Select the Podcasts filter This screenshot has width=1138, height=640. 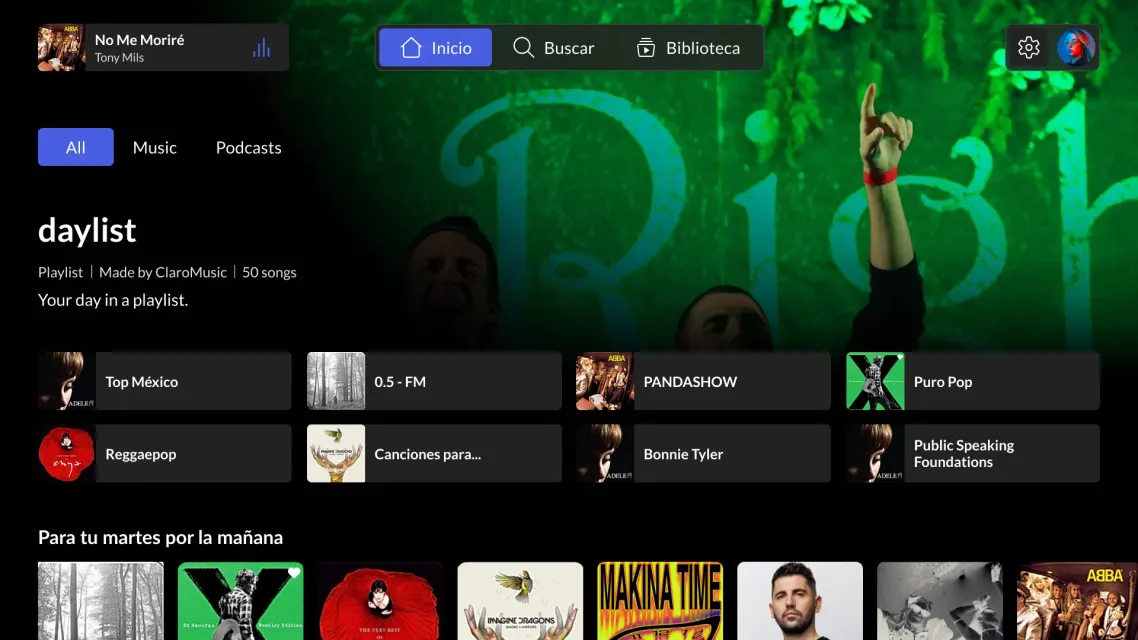(x=248, y=147)
